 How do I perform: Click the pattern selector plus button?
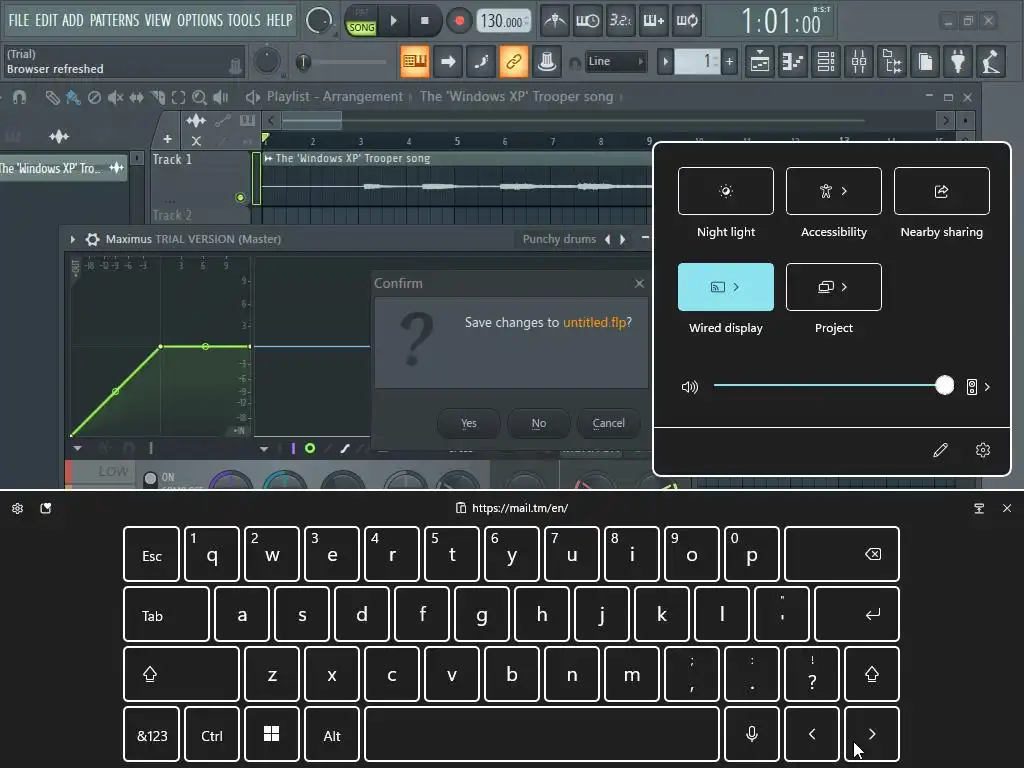tap(729, 62)
